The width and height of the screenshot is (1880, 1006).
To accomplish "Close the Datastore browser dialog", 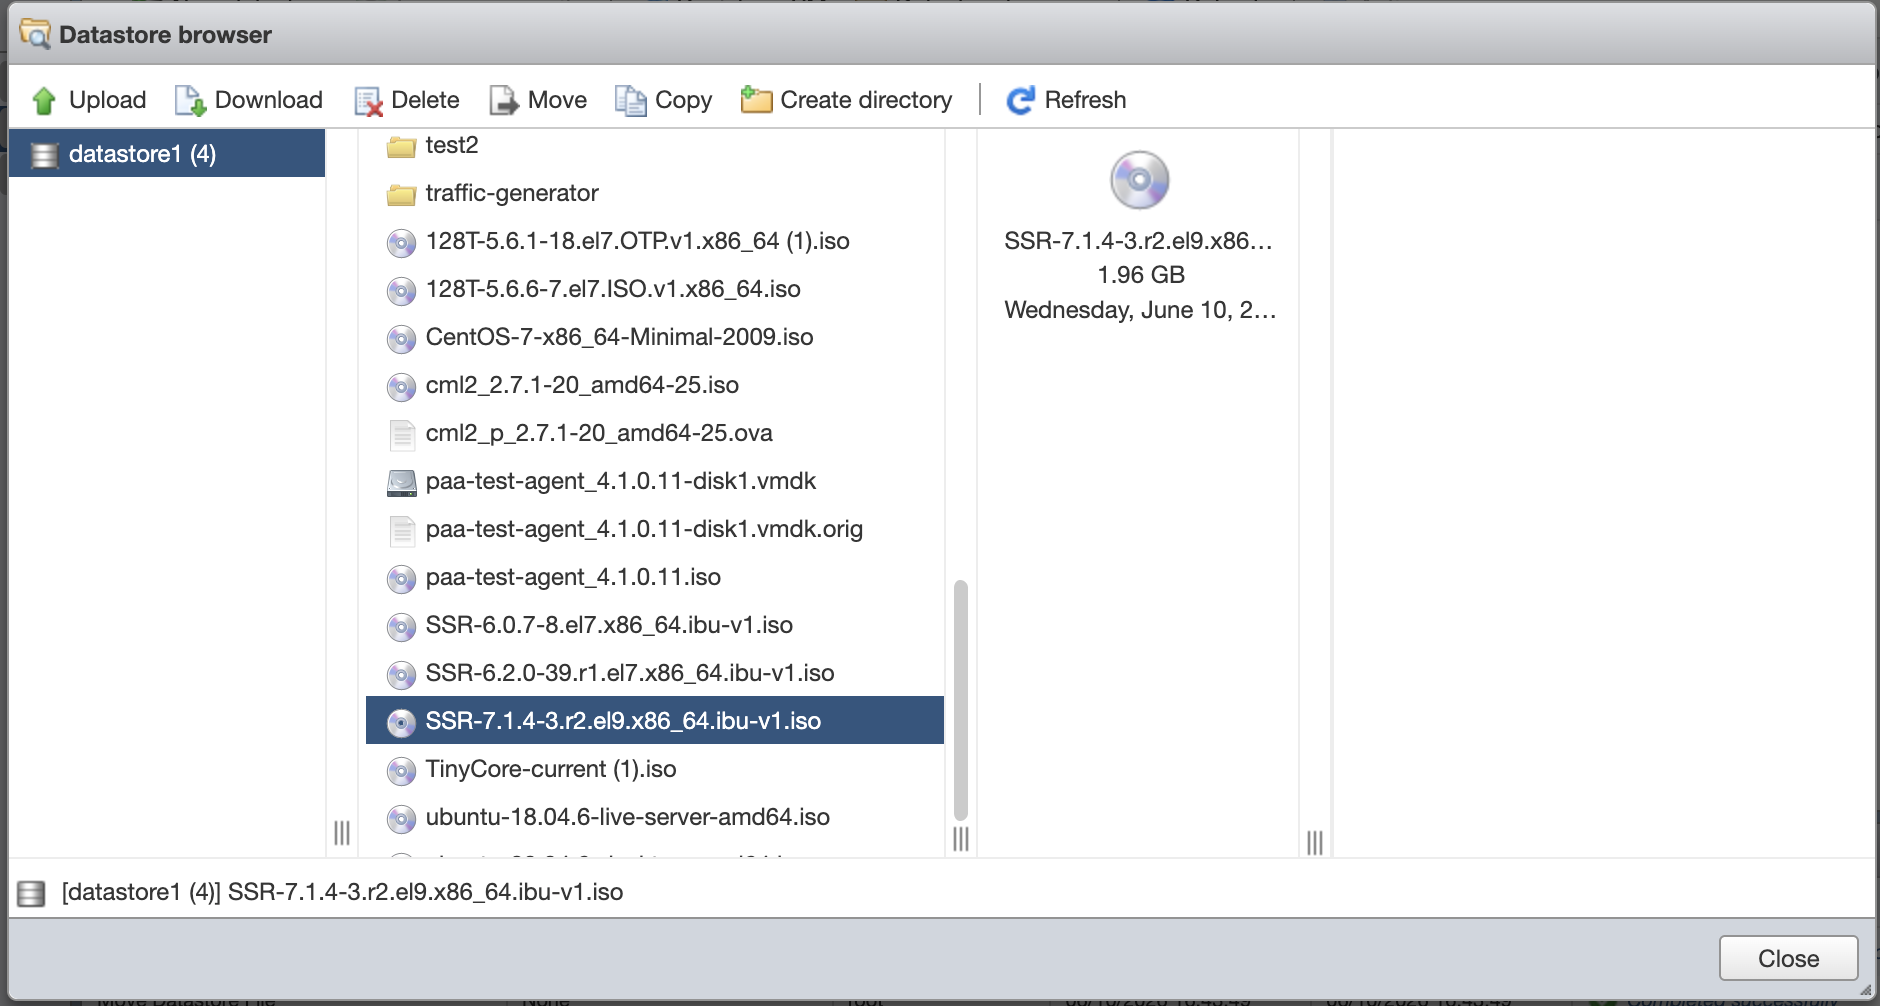I will 1788,958.
